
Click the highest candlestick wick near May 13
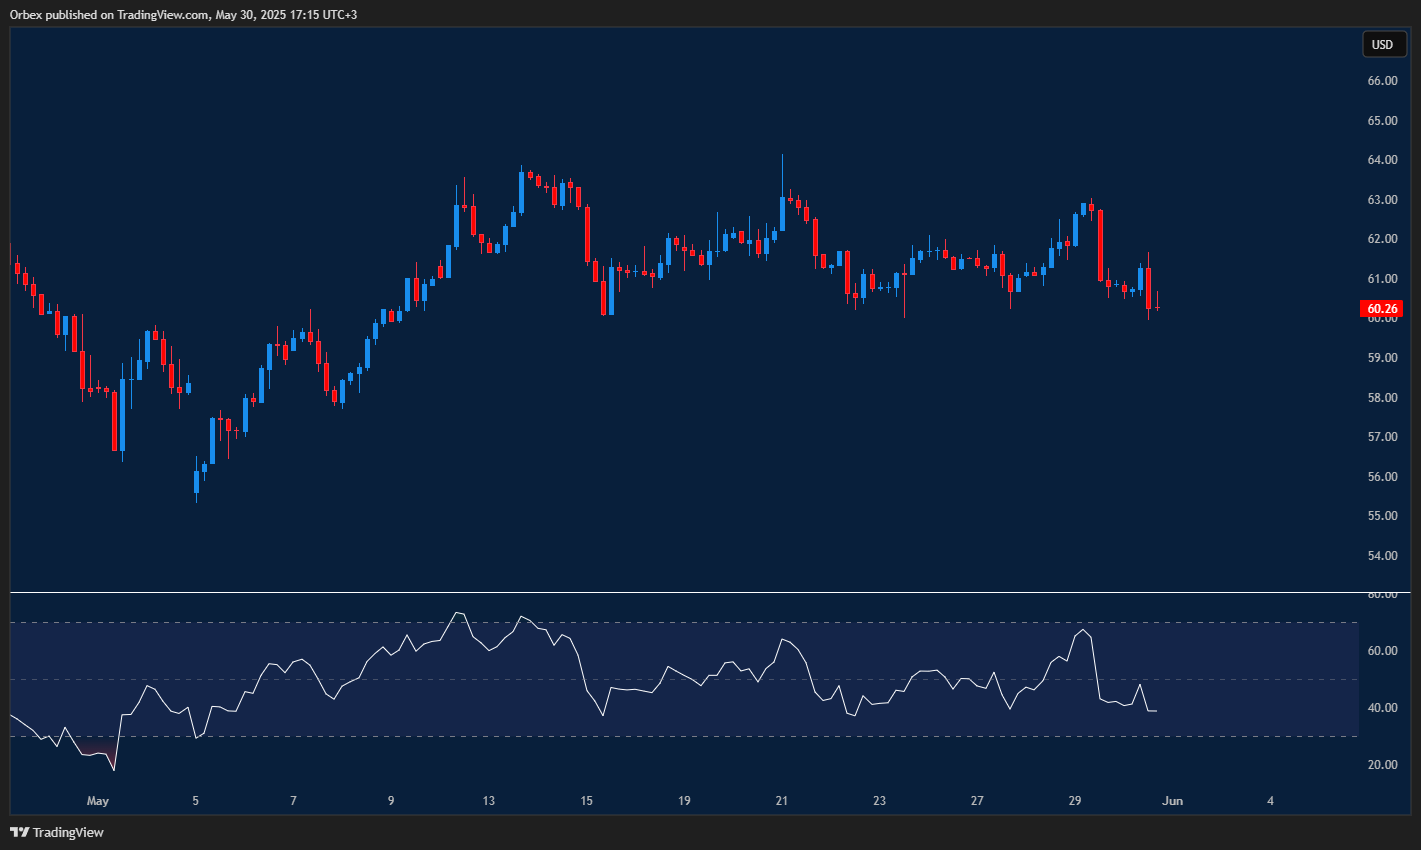click(521, 168)
